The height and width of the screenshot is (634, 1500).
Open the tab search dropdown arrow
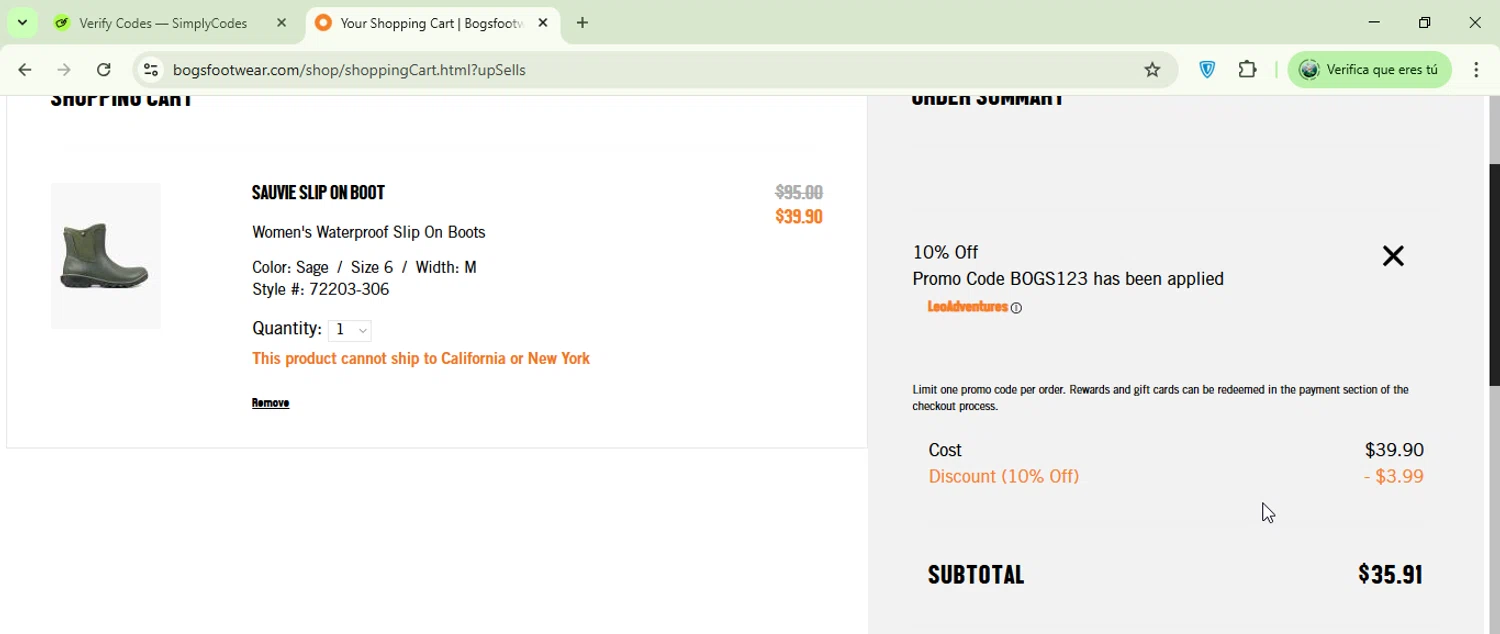coord(22,22)
